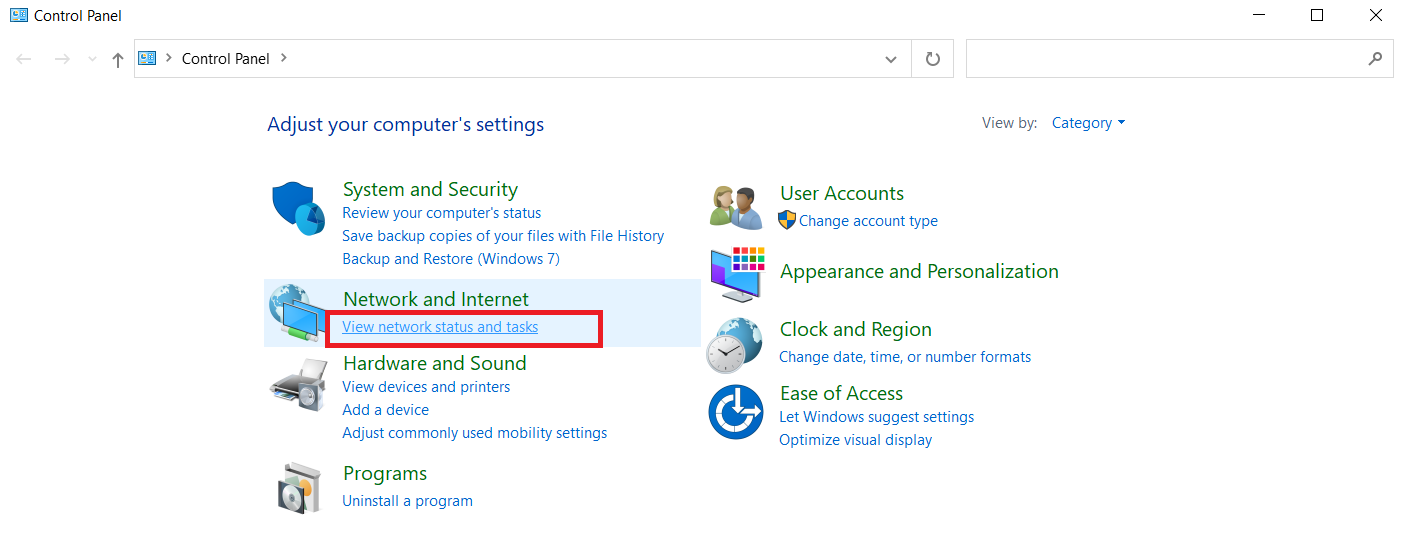Open the address bar history dropdown
The image size is (1406, 557).
[x=890, y=59]
